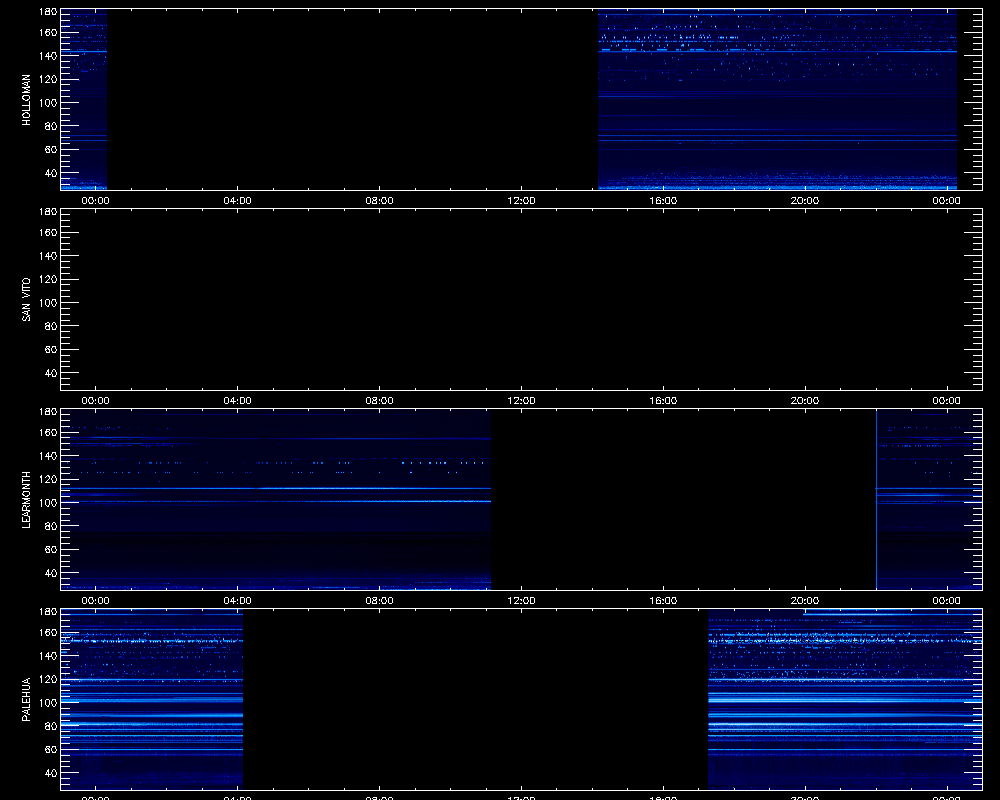Click the 120 frequency label on Palehua axis
The image size is (1000, 800).
48,679
